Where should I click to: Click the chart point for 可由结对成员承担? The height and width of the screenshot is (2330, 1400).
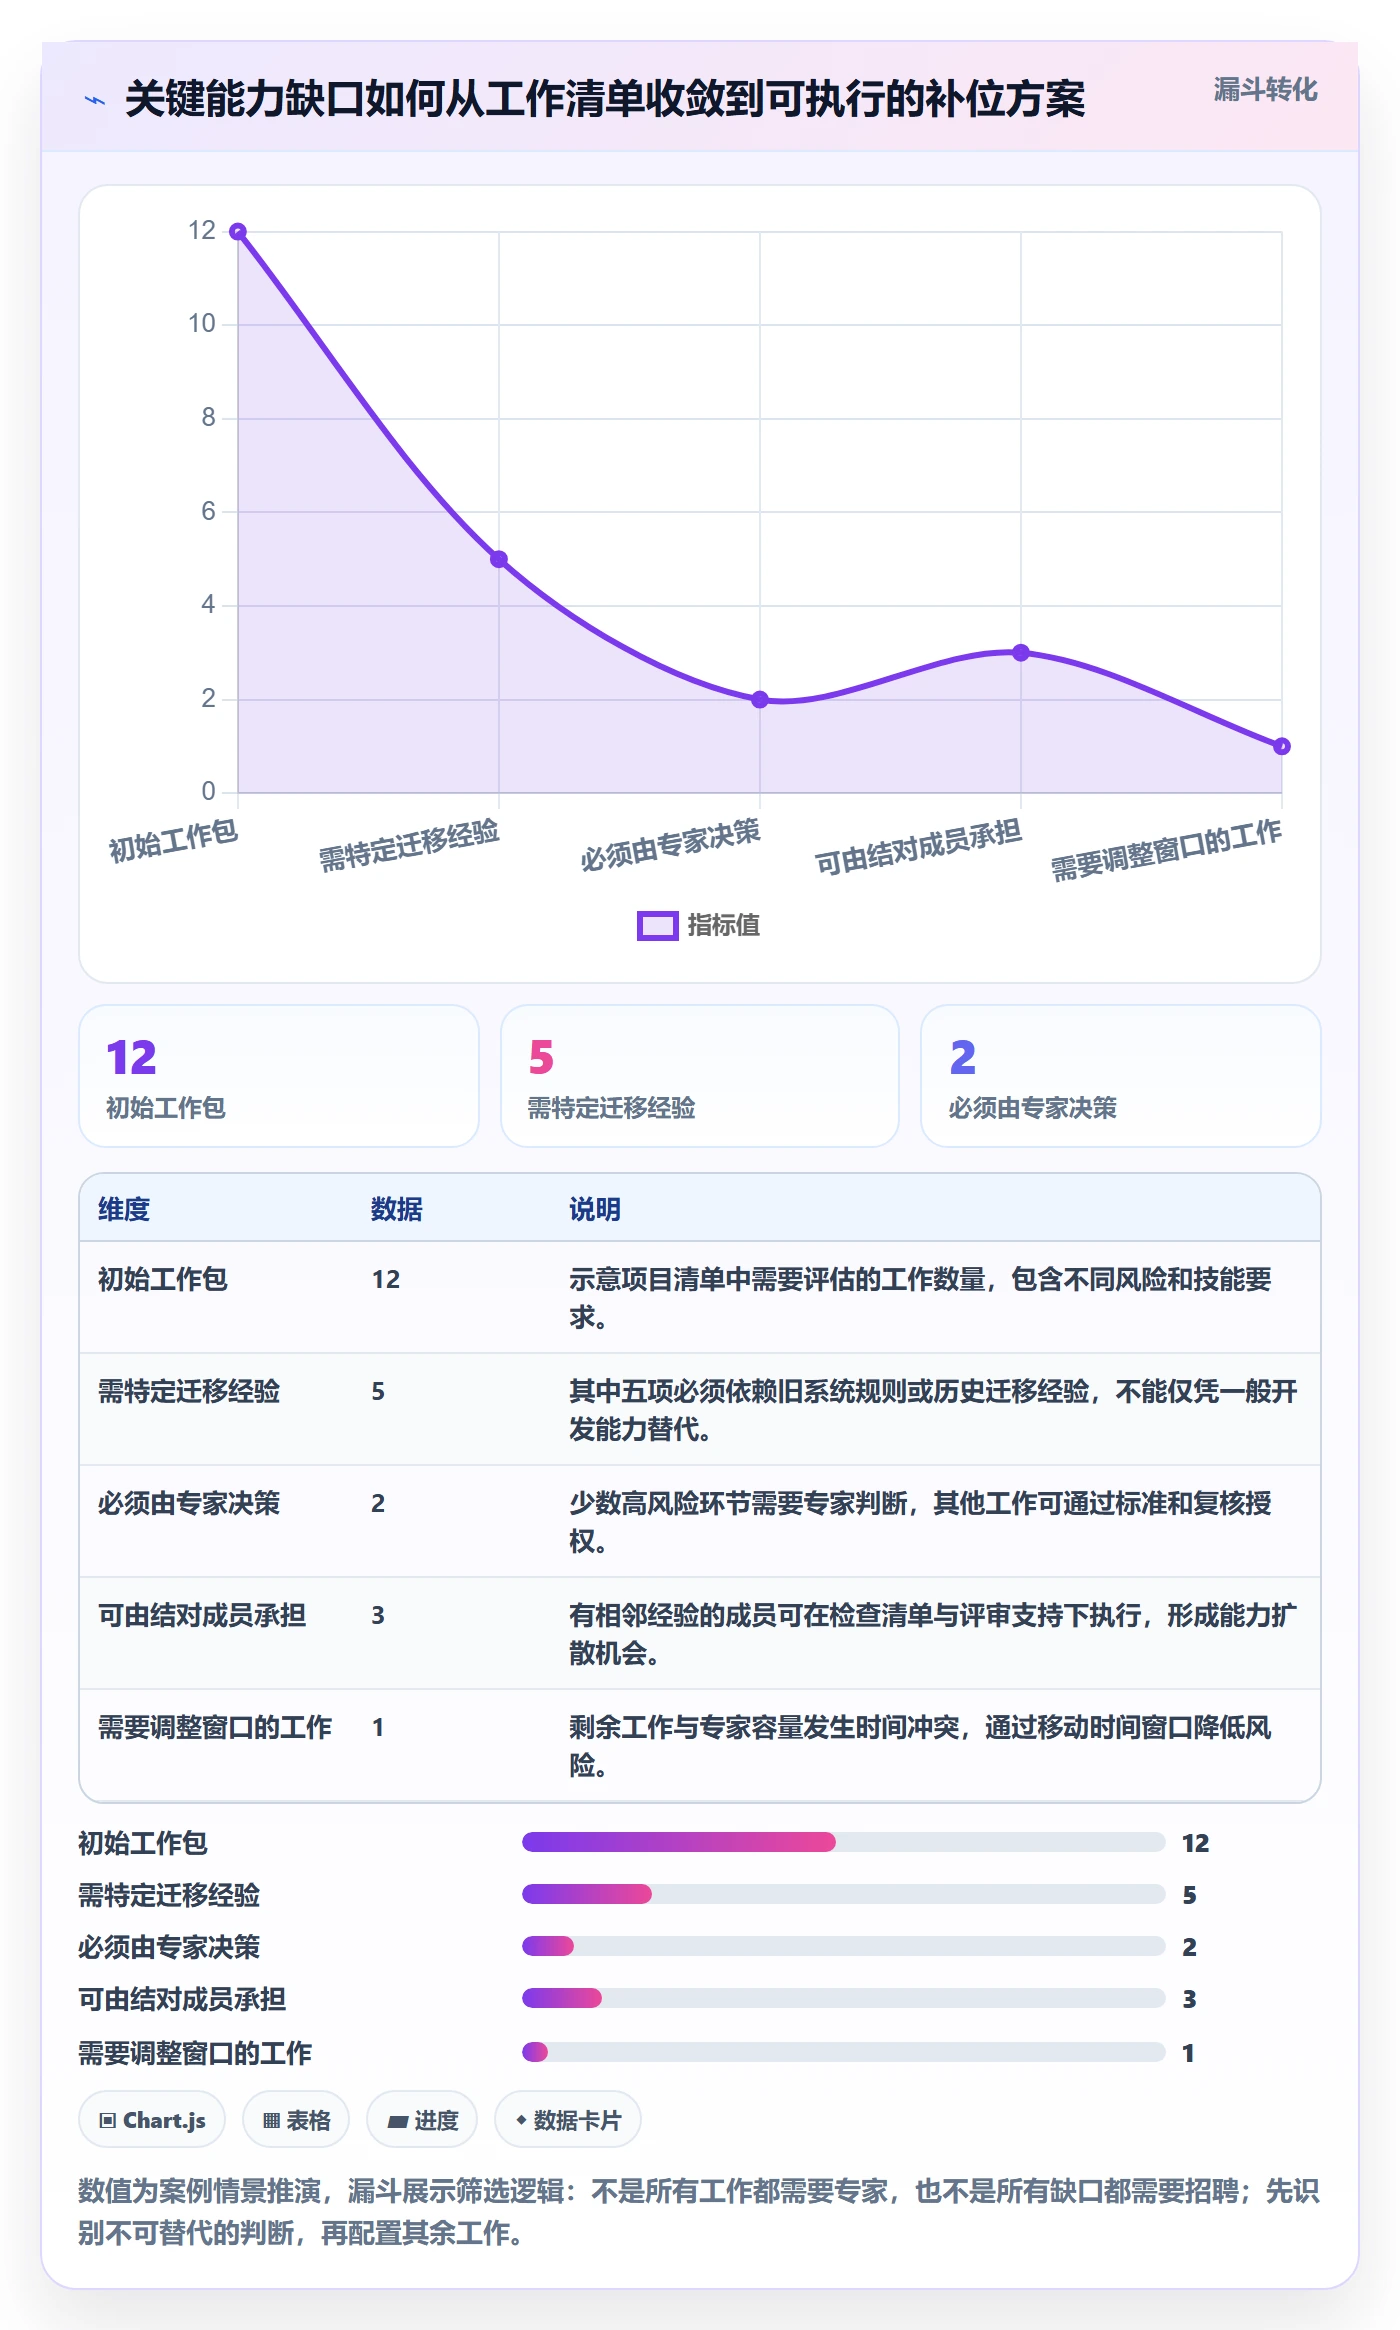[1021, 652]
